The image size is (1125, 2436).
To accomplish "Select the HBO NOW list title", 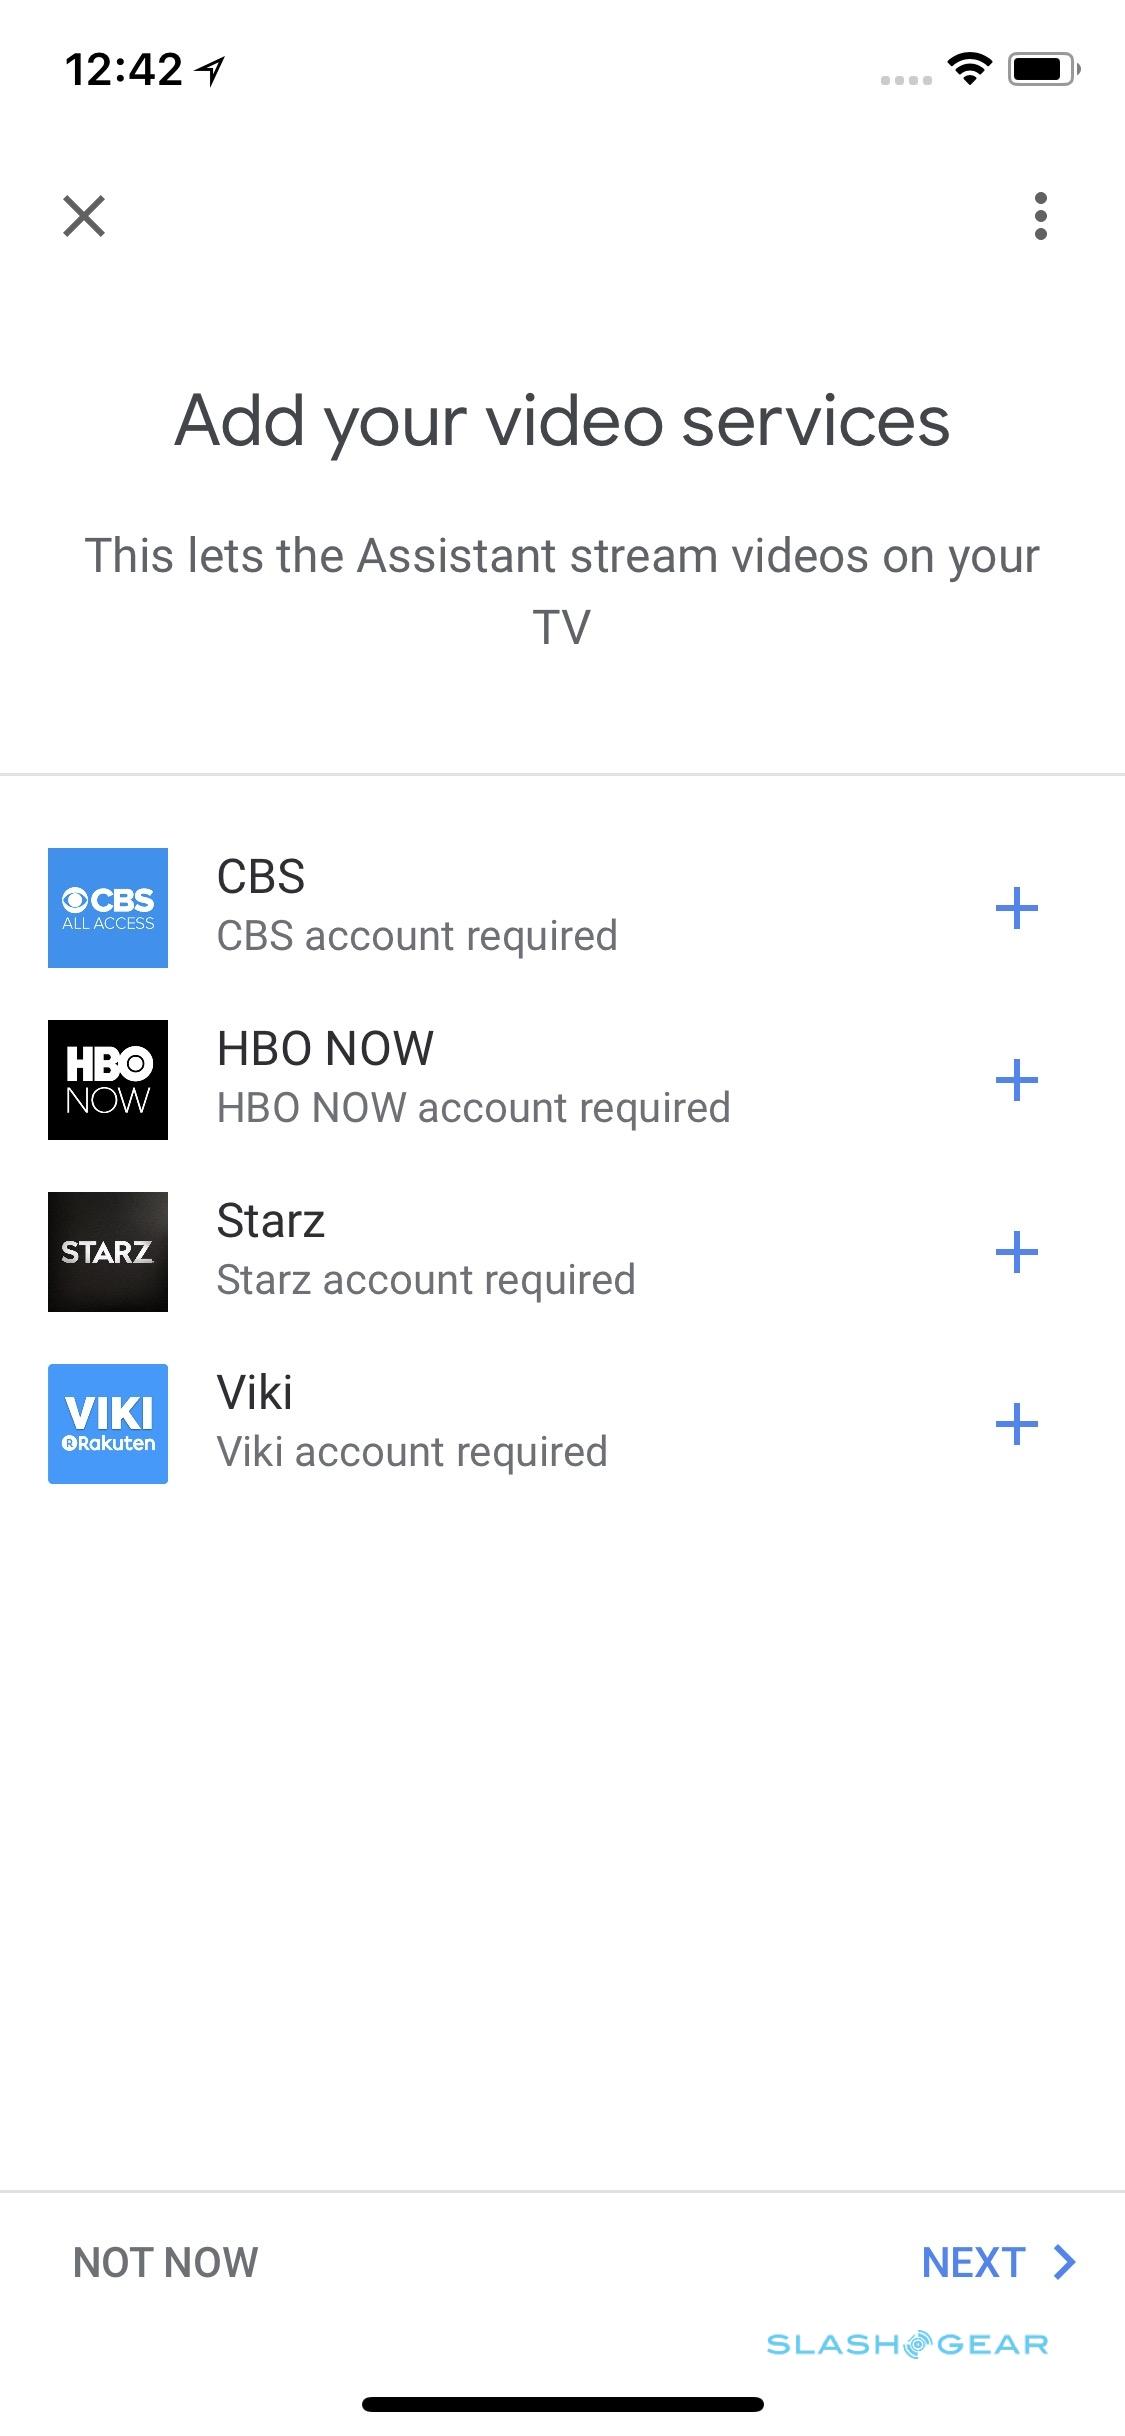I will [325, 1049].
